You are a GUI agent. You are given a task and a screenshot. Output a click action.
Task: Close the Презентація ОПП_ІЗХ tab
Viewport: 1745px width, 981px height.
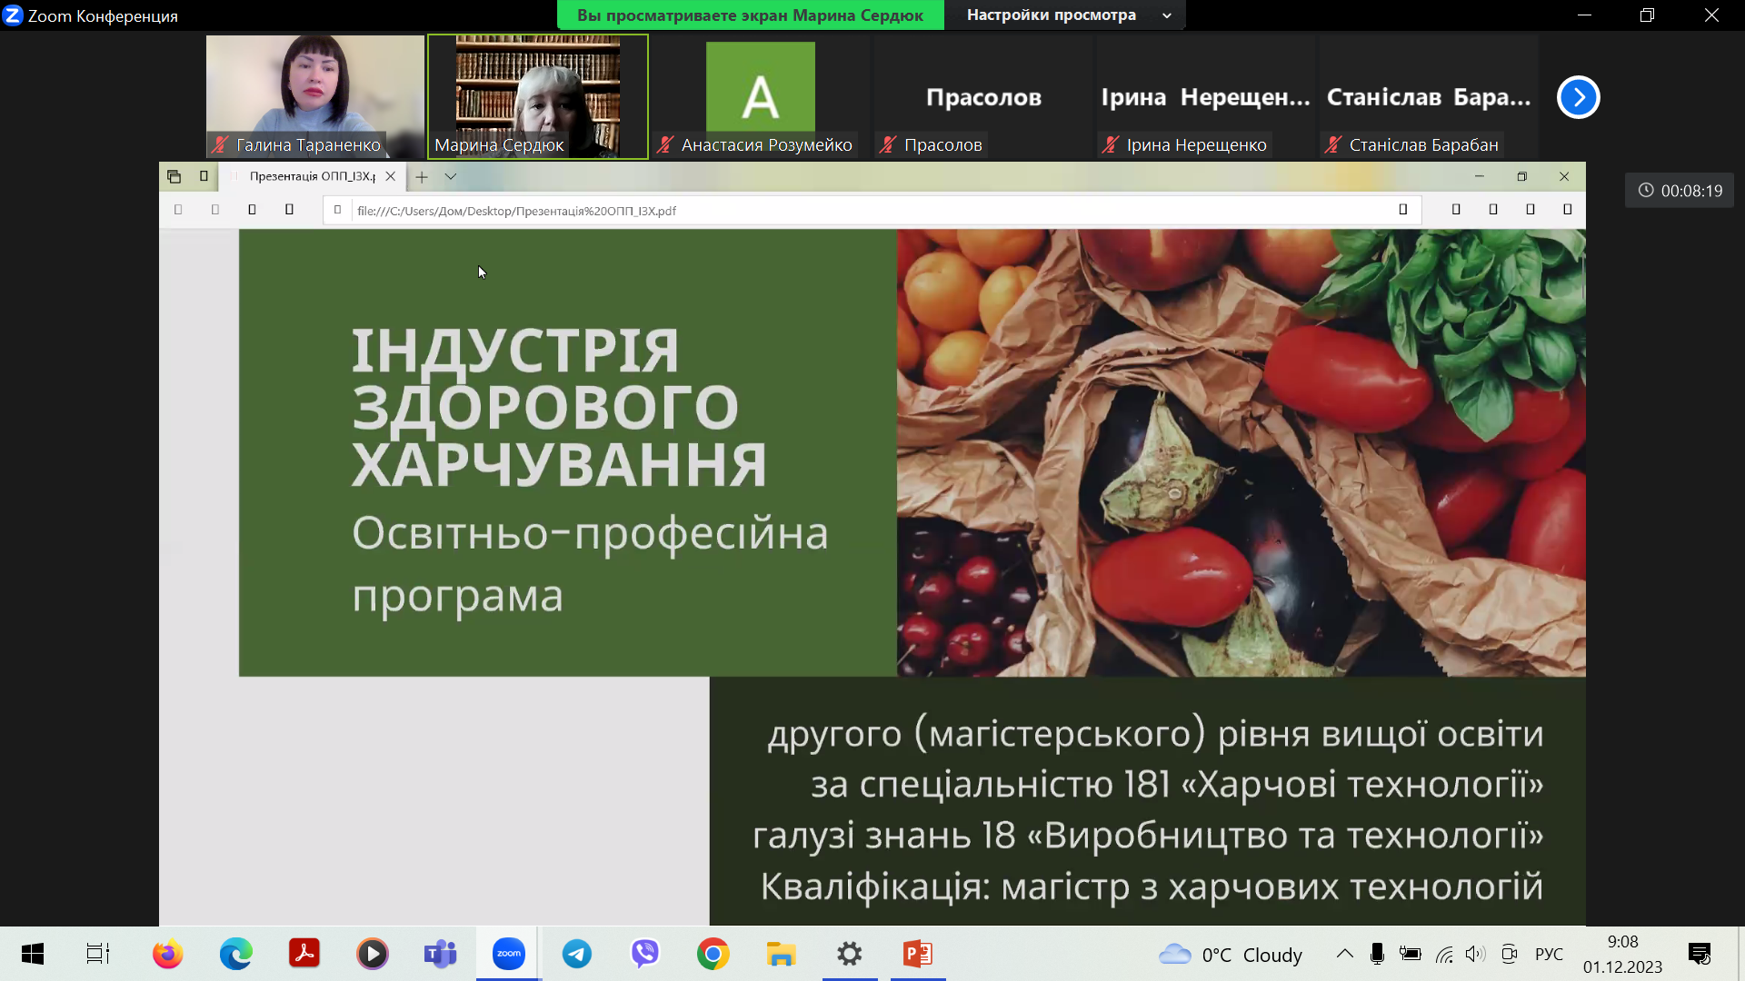point(390,177)
